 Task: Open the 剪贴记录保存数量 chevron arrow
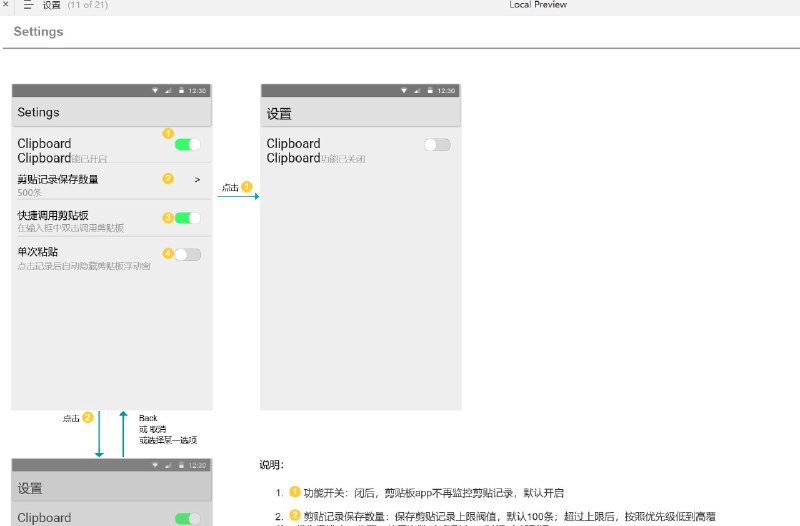[197, 180]
